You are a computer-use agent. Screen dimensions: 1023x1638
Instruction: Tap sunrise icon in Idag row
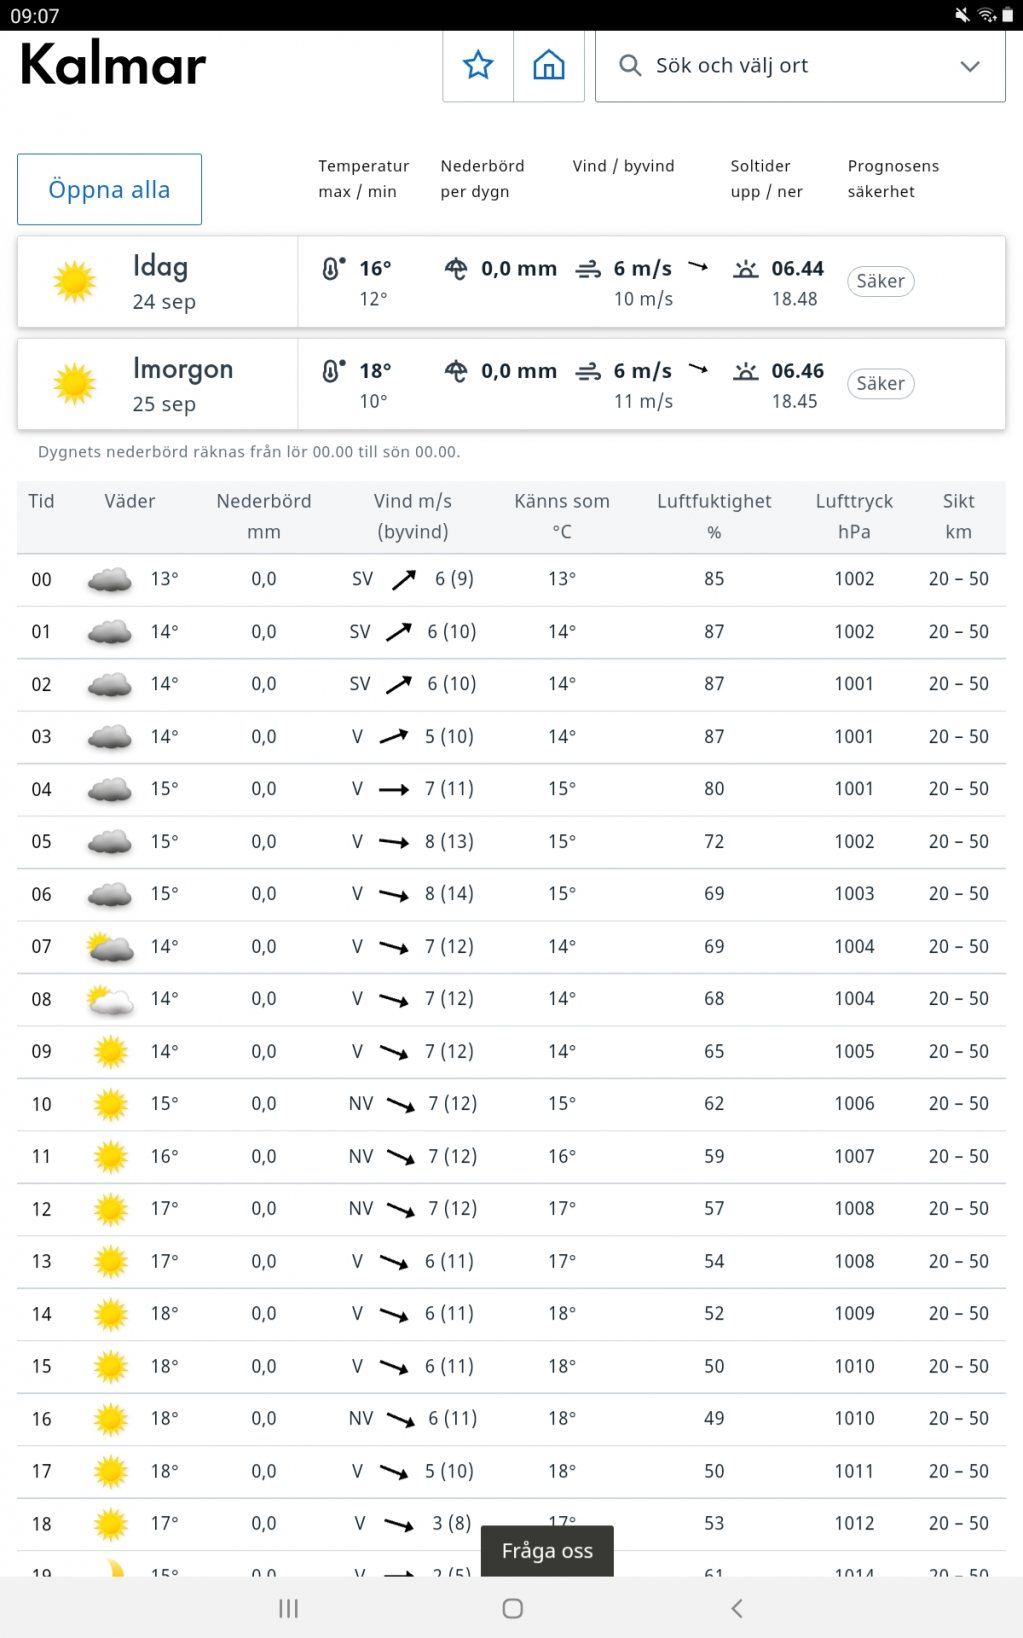(x=746, y=268)
